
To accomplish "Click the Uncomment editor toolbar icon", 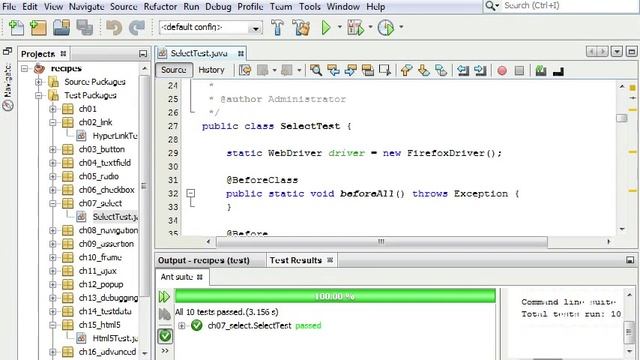I will (558, 71).
